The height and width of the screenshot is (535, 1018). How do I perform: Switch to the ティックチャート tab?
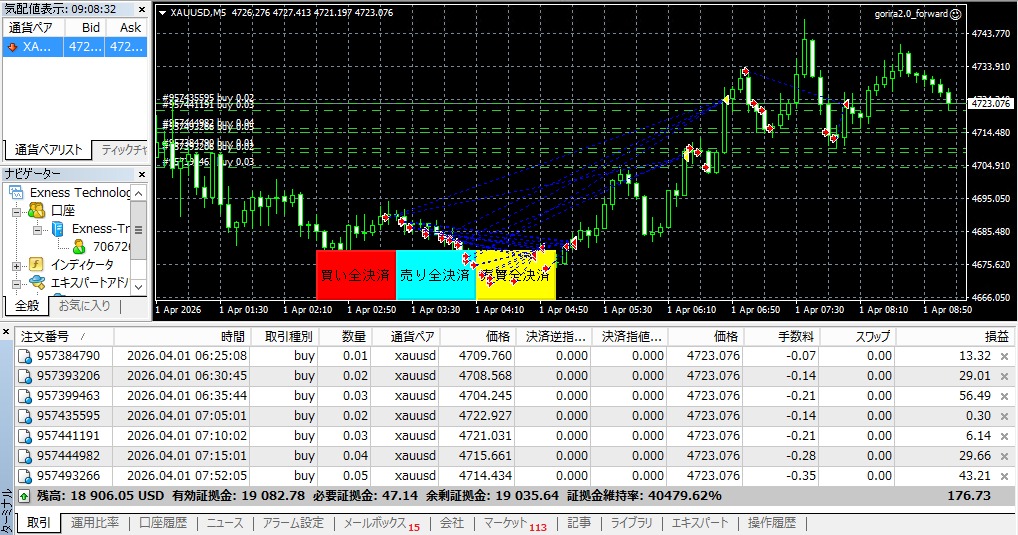point(123,150)
